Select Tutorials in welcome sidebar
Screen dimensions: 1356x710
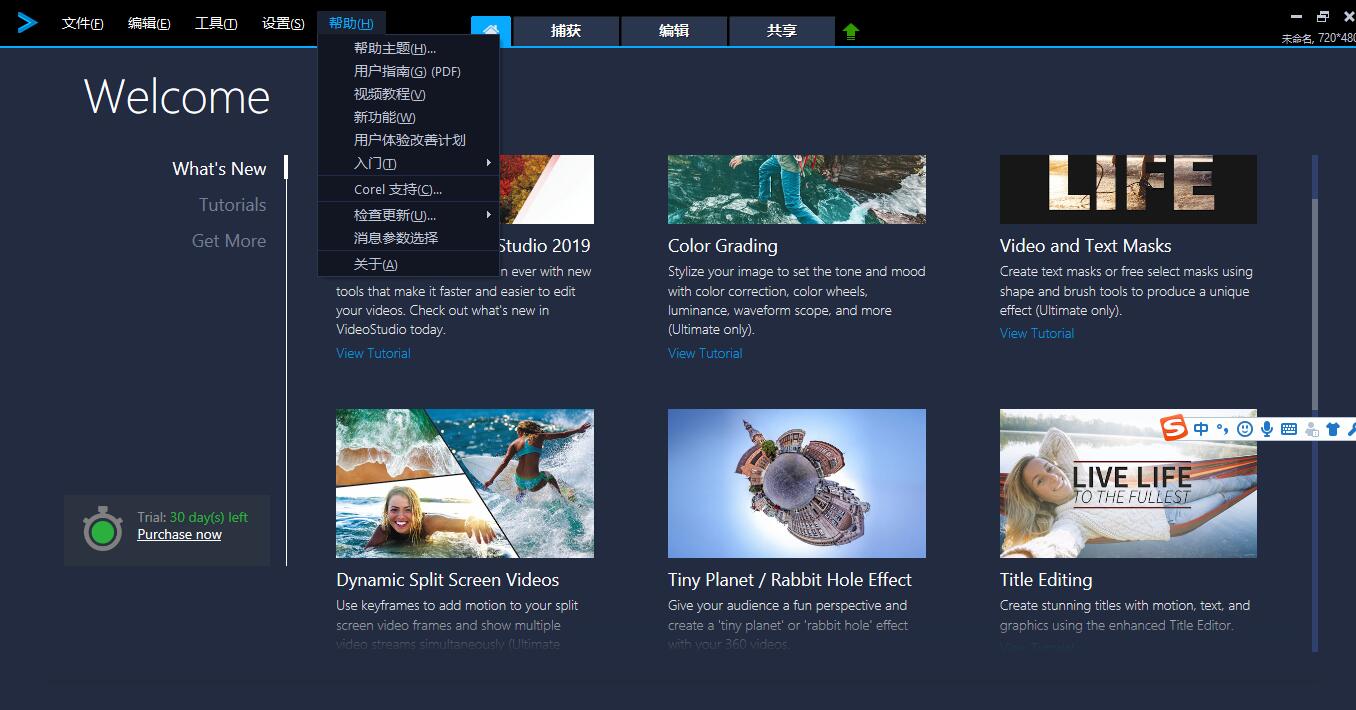[x=232, y=204]
